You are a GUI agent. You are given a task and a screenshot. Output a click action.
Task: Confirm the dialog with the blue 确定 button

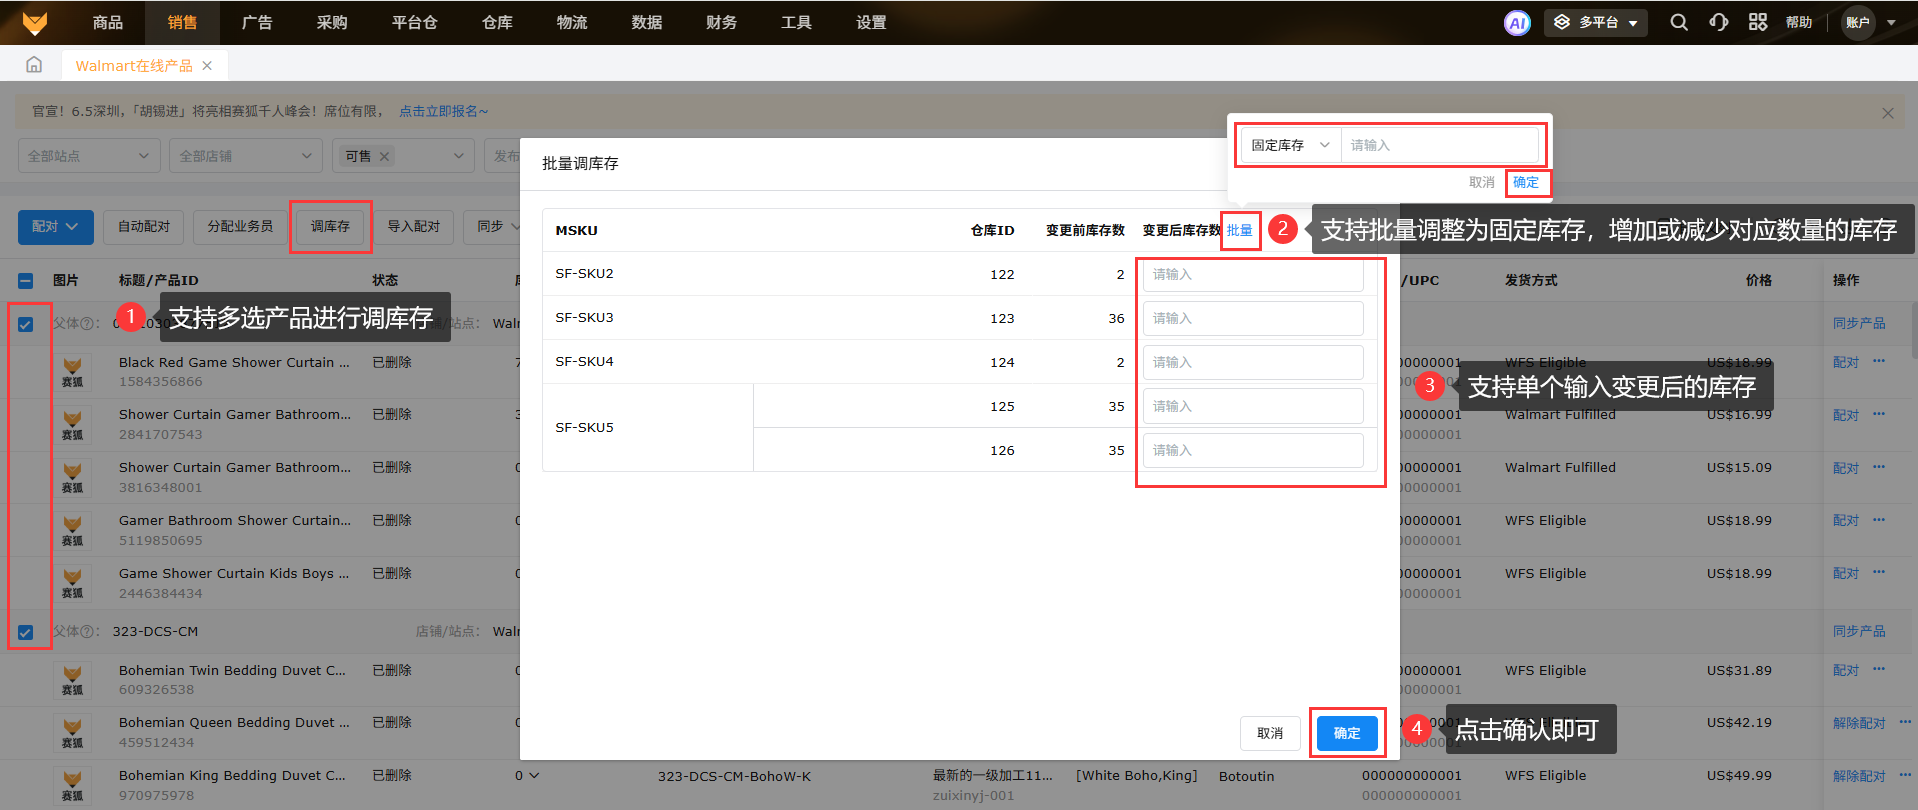(x=1347, y=733)
